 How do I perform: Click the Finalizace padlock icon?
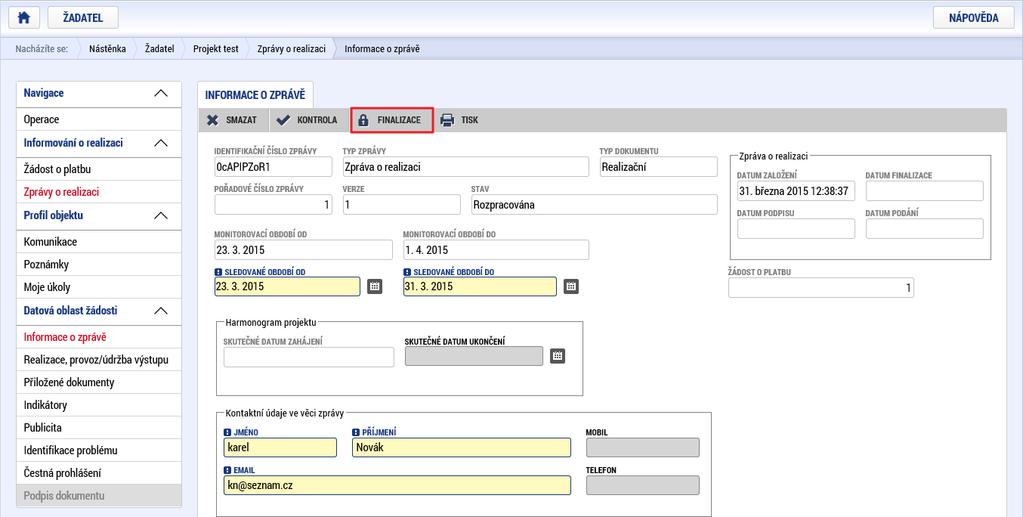tap(364, 120)
